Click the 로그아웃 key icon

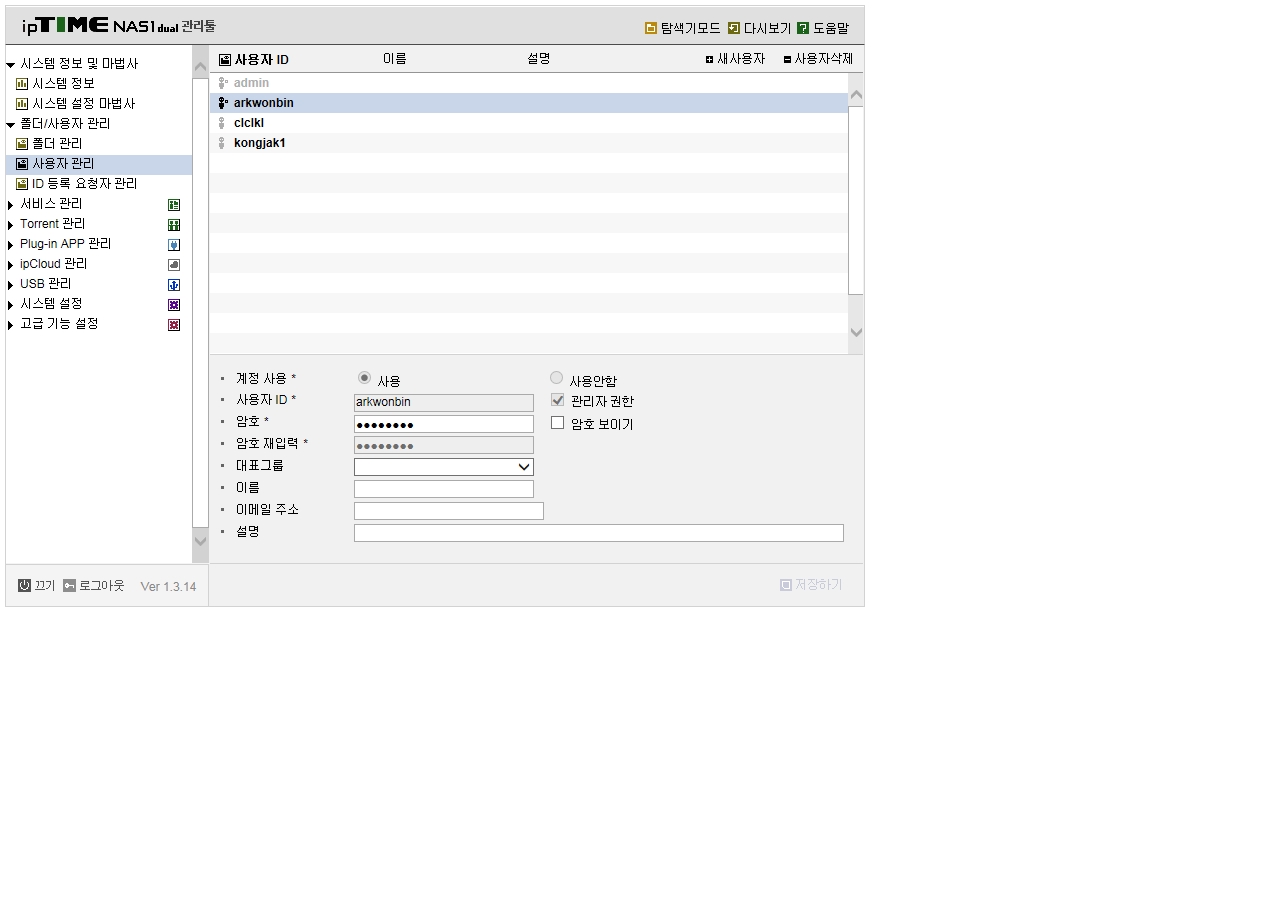(69, 585)
